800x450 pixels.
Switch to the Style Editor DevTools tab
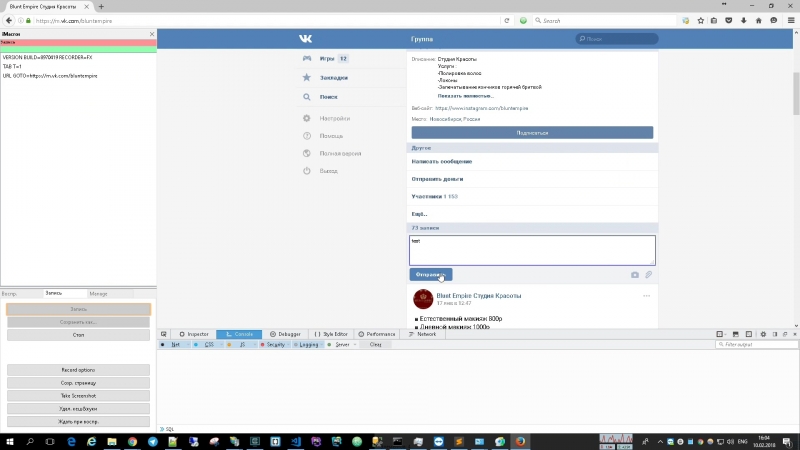[x=331, y=334]
